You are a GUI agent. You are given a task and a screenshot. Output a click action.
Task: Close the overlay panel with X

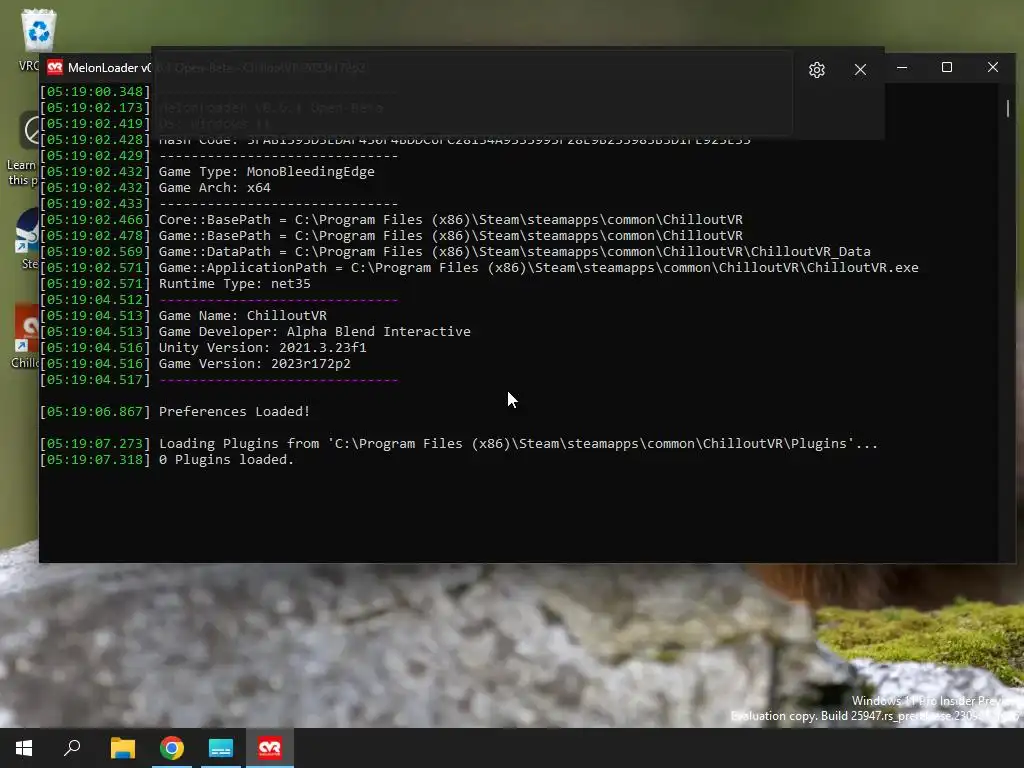click(861, 70)
